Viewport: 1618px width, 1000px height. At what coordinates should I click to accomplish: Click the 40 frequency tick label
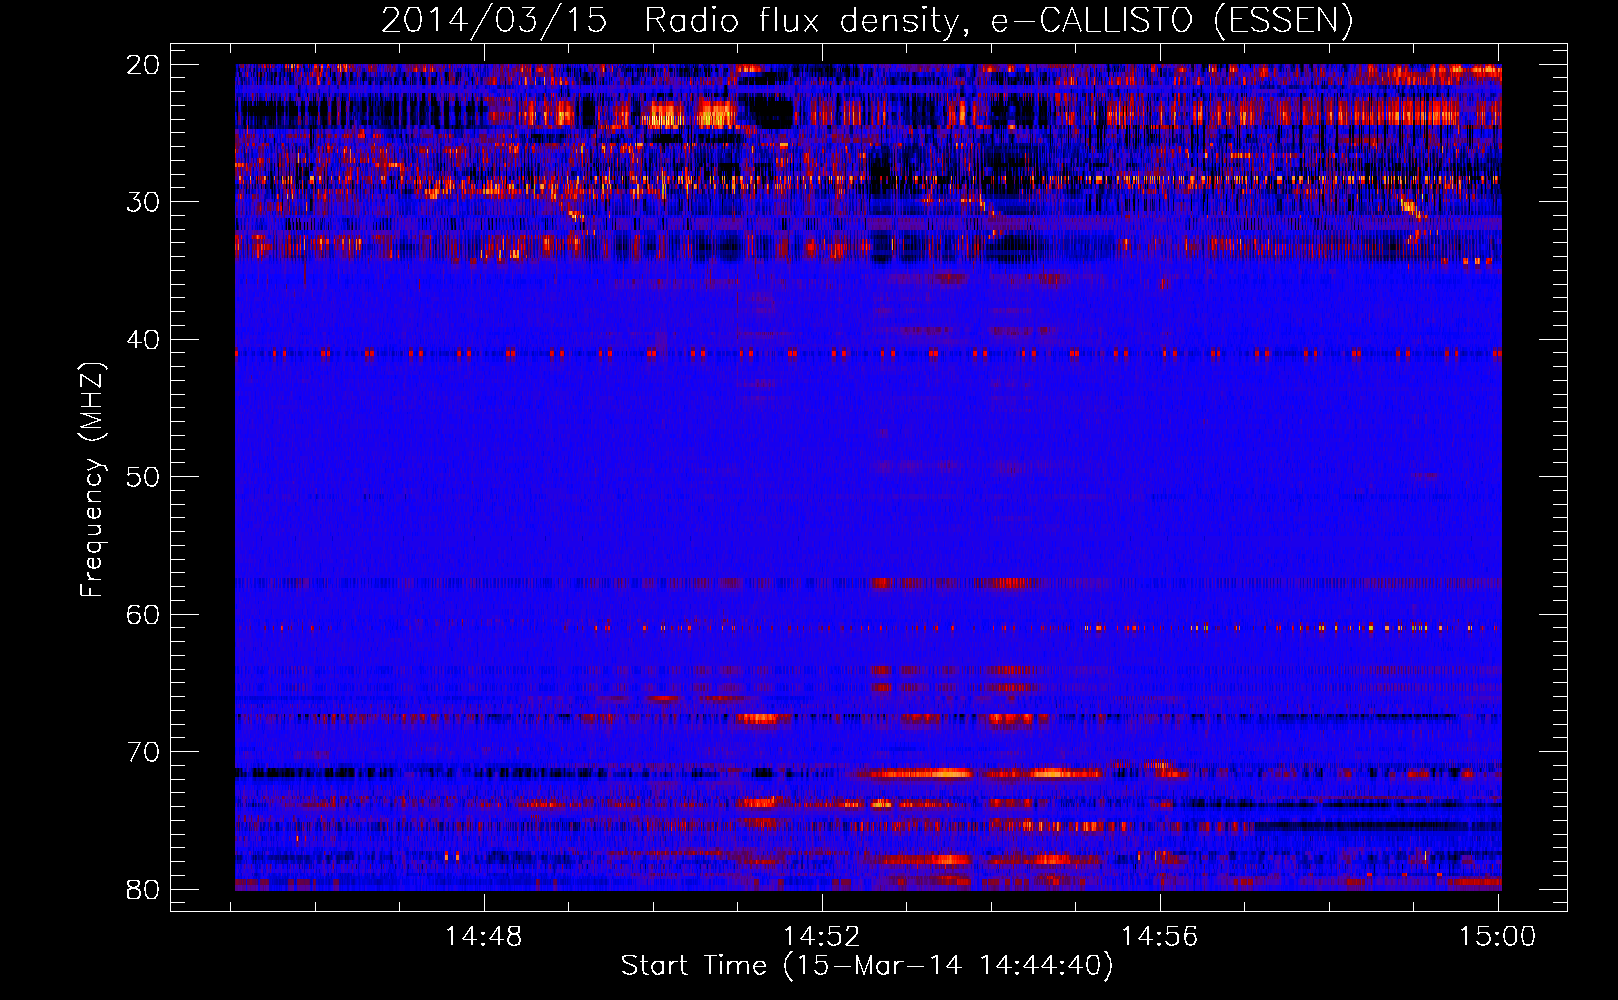143,340
